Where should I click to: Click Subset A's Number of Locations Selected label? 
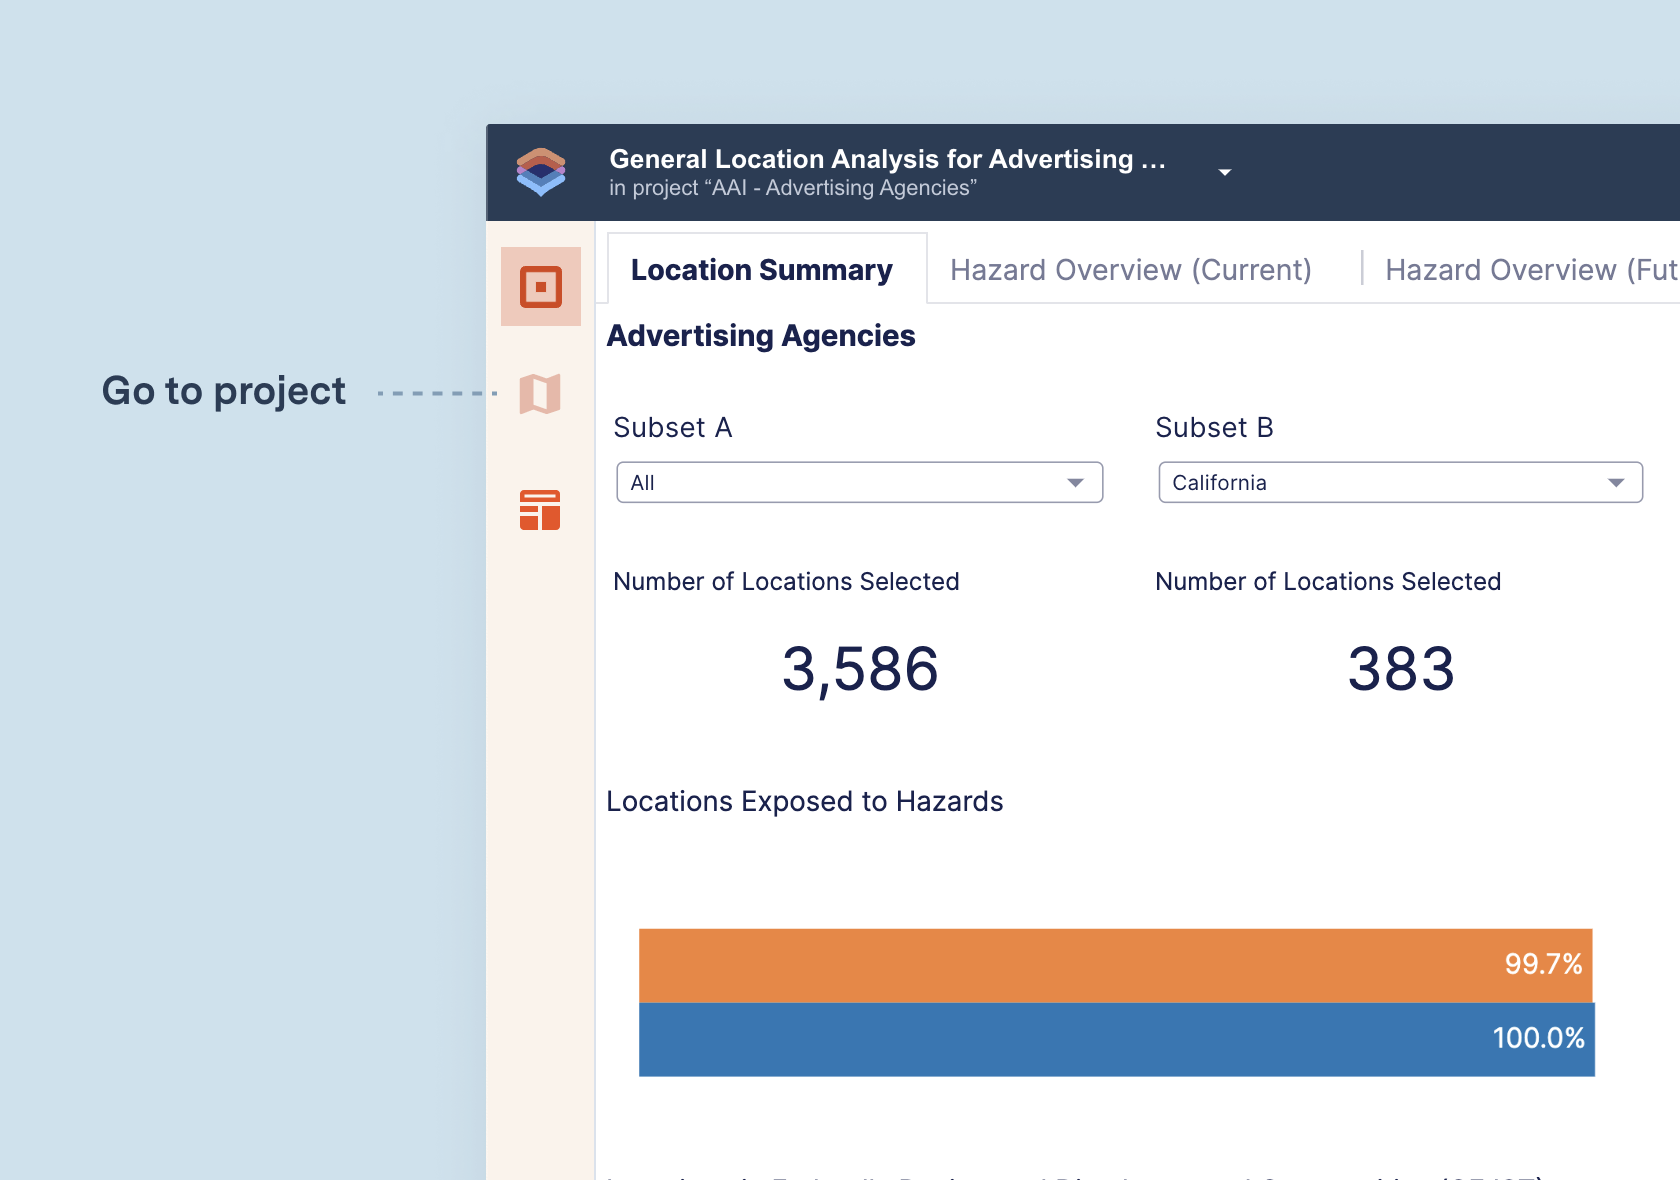786,582
